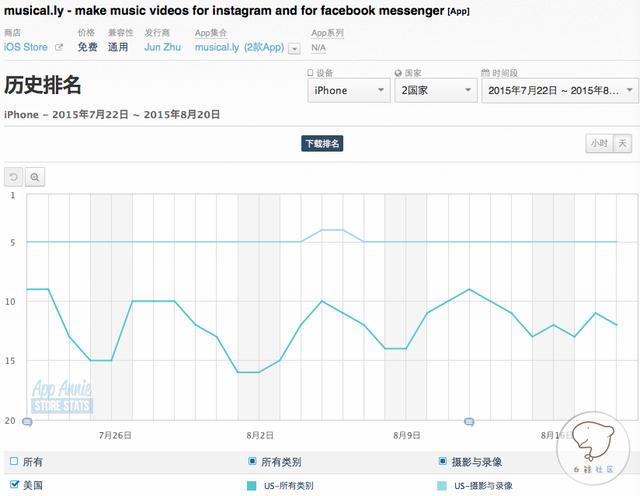Open the 2国家 country dropdown

(436, 90)
